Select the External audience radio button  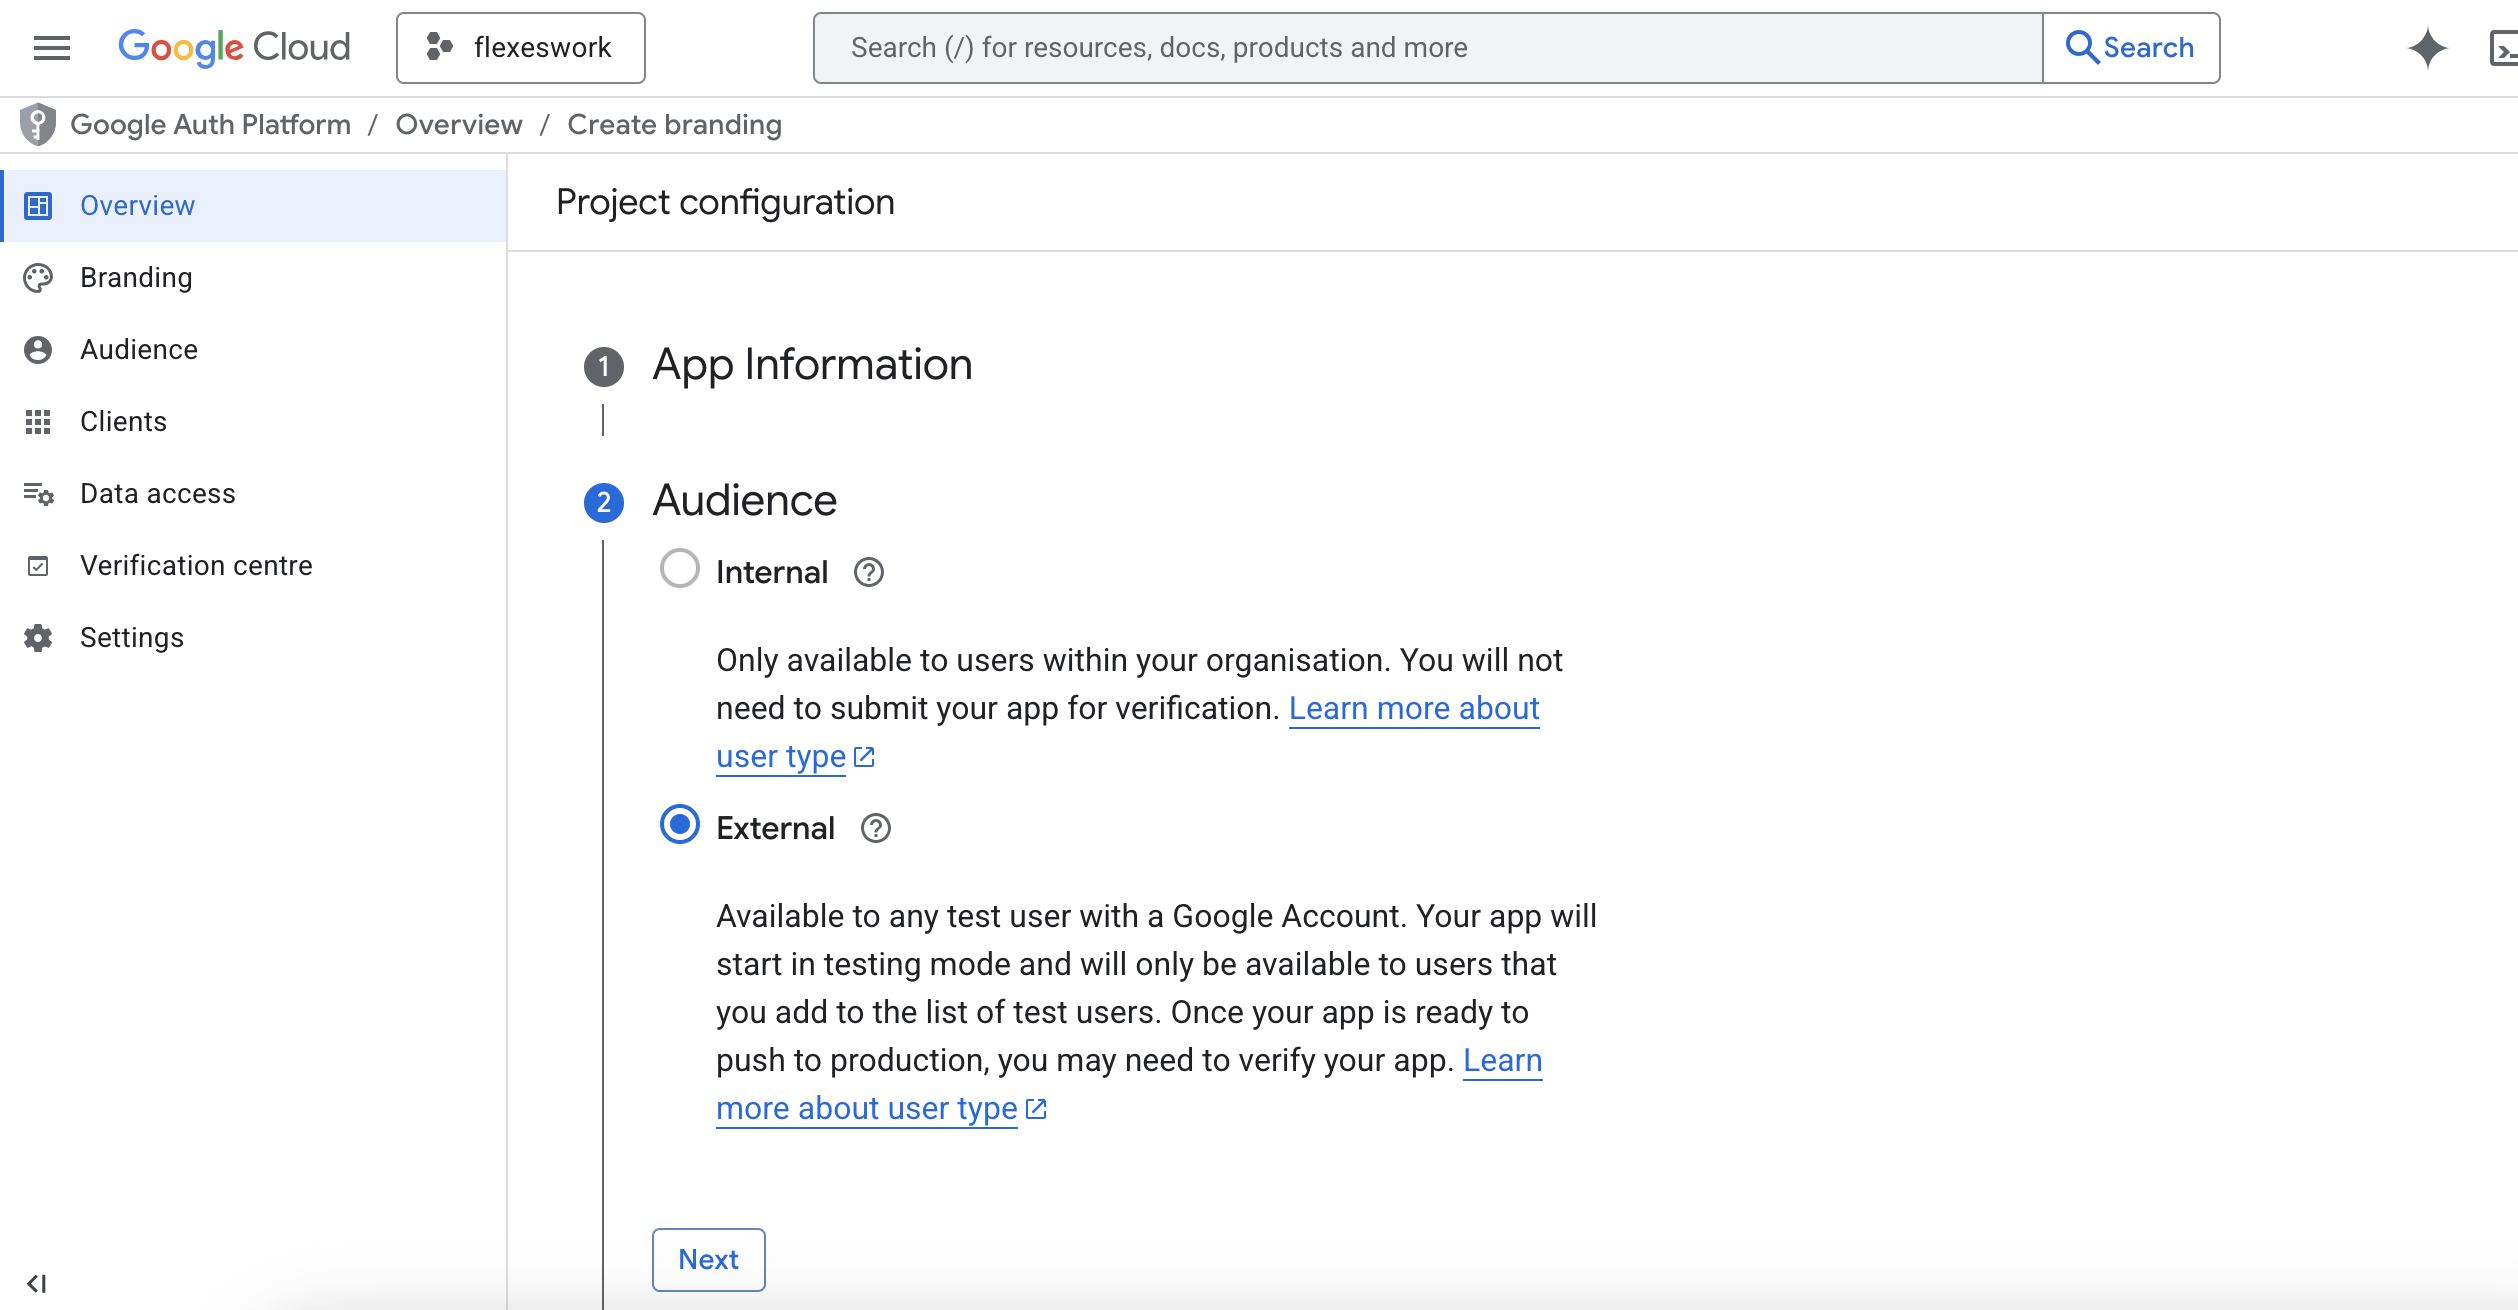(x=679, y=825)
